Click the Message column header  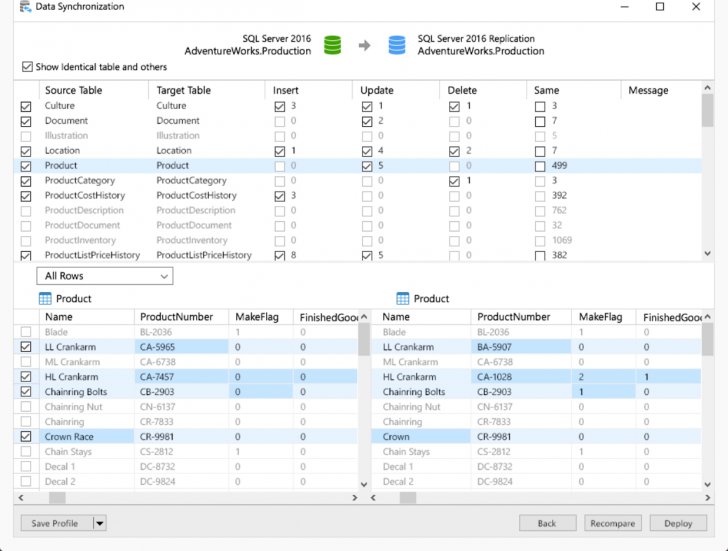(661, 90)
